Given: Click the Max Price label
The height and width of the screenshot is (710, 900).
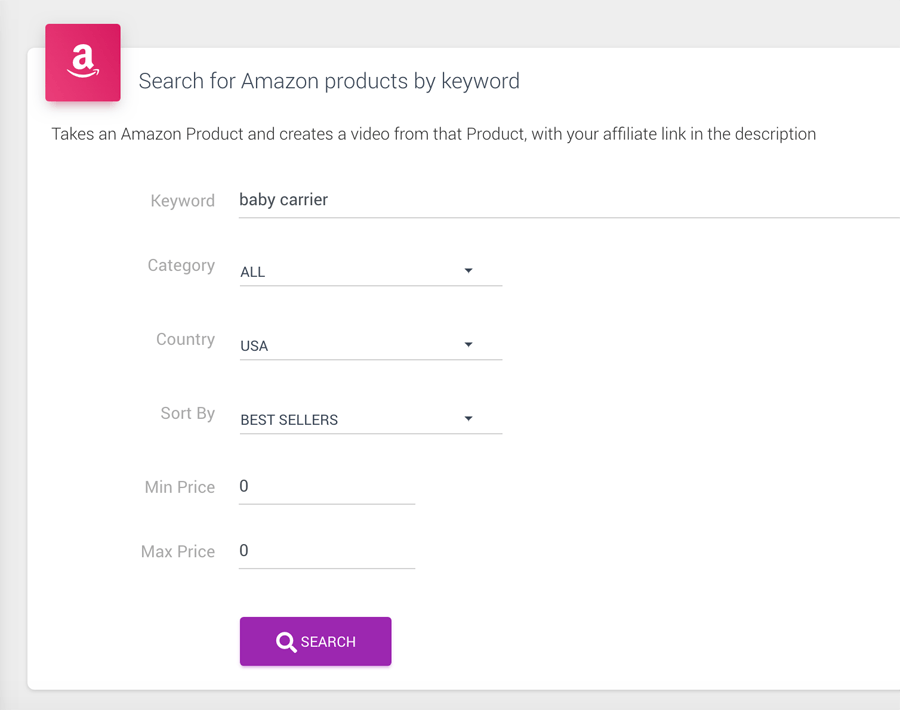Looking at the screenshot, I should tap(178, 552).
